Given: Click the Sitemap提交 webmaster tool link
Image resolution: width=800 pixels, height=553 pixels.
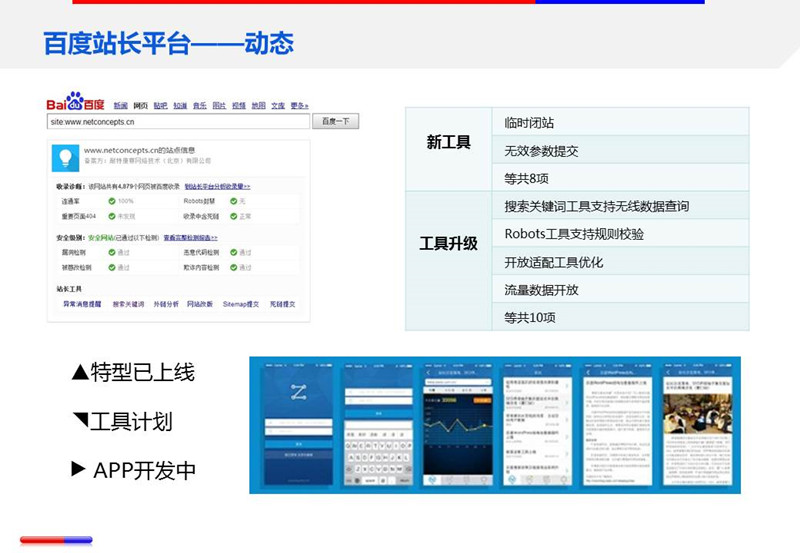Looking at the screenshot, I should 240,304.
